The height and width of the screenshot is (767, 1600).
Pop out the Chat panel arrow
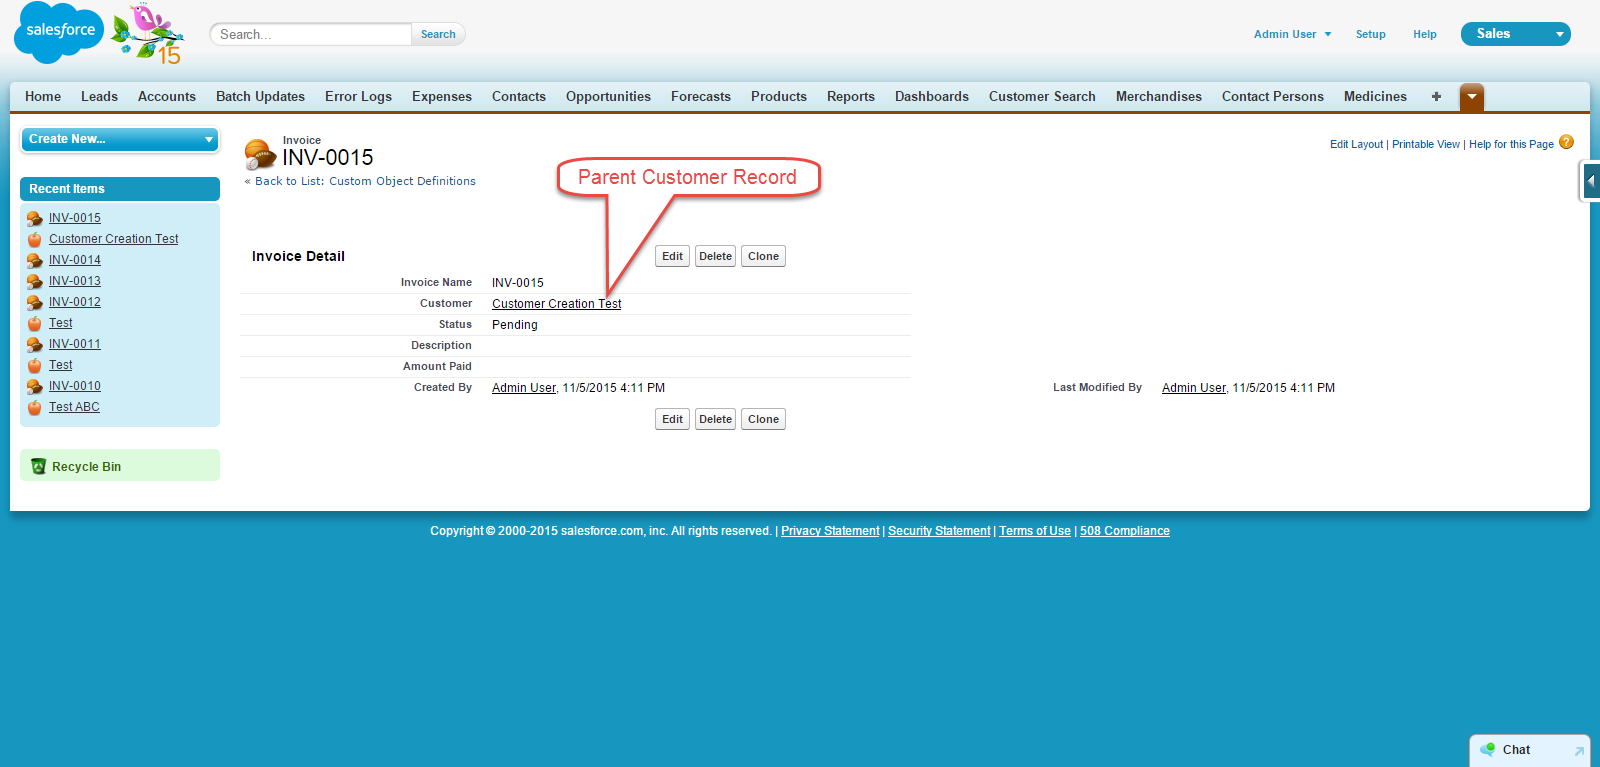1578,750
